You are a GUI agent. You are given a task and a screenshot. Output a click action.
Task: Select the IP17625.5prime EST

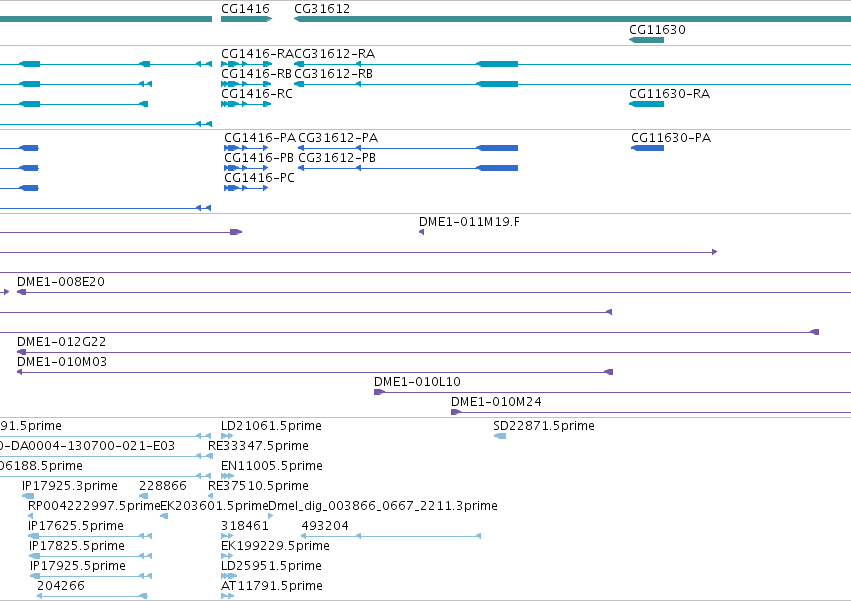[90, 536]
